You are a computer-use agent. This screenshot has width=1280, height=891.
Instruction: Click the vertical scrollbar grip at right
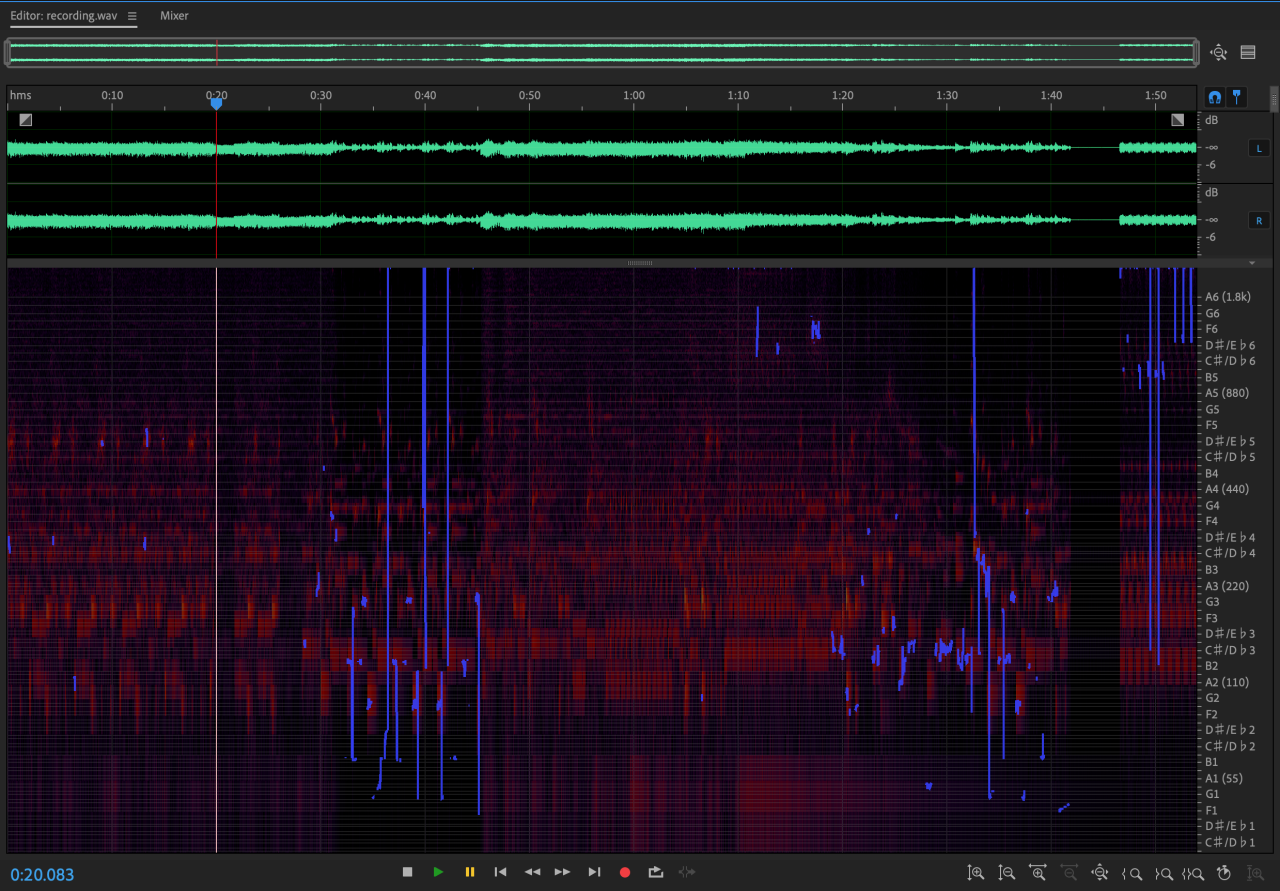(1273, 100)
